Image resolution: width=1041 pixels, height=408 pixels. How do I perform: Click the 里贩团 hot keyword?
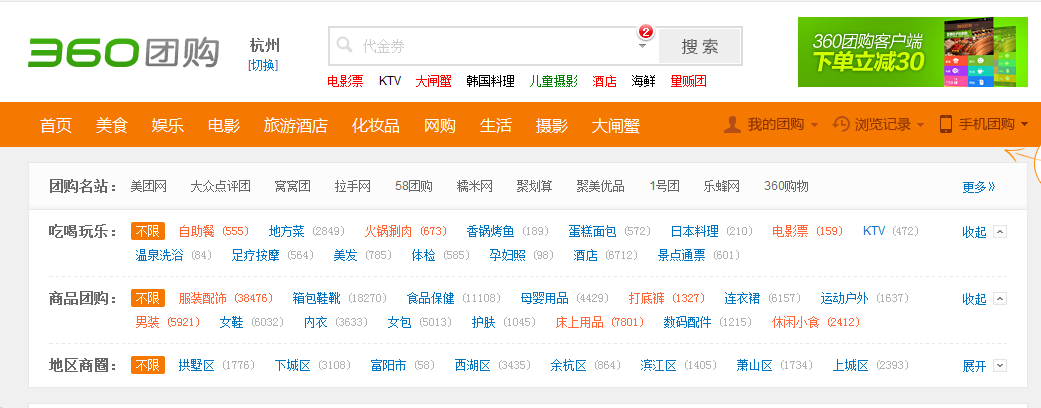tap(688, 82)
